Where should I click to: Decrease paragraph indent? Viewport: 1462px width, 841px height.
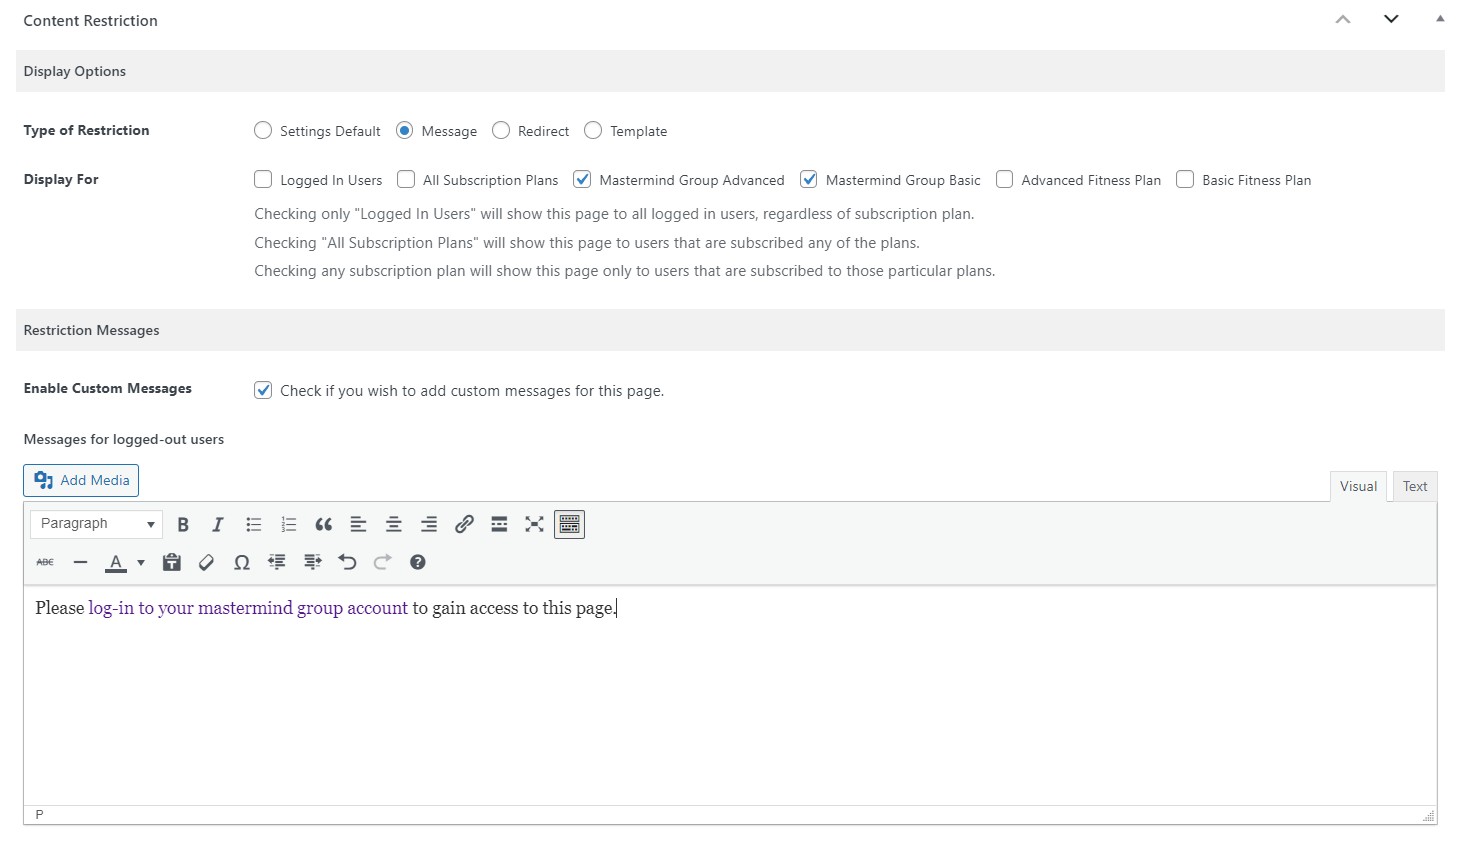[277, 562]
